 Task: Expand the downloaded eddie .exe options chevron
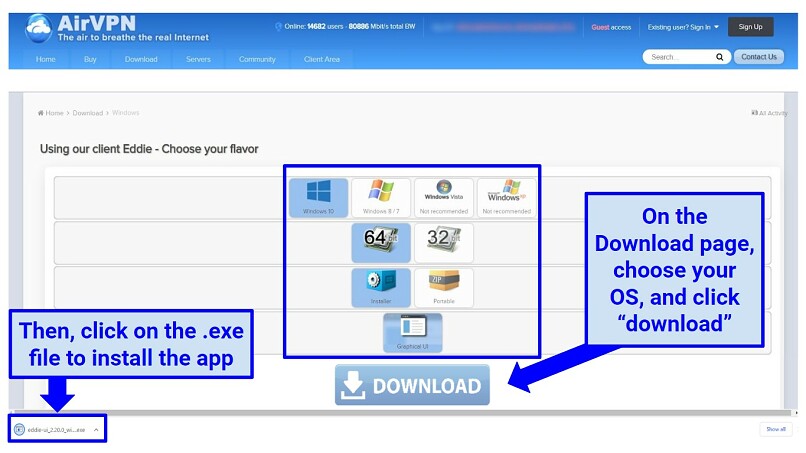tap(95, 429)
